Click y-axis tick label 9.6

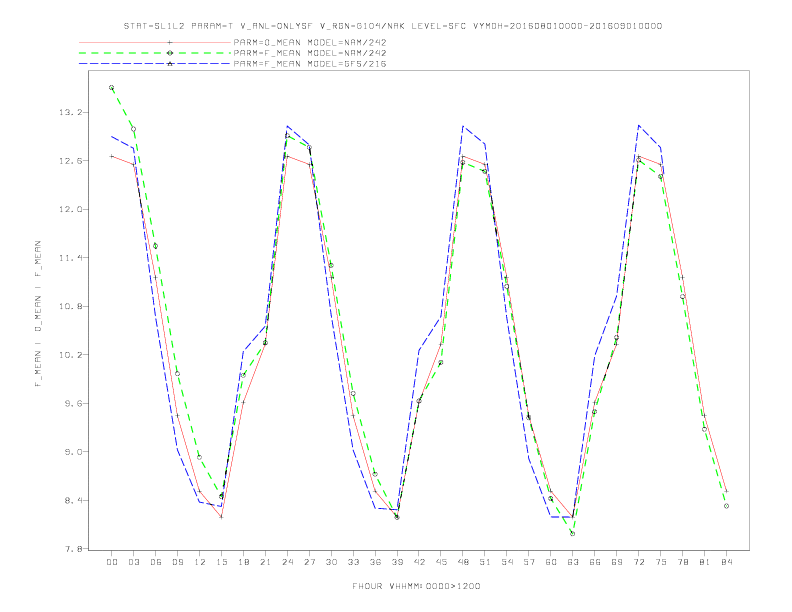point(73,403)
